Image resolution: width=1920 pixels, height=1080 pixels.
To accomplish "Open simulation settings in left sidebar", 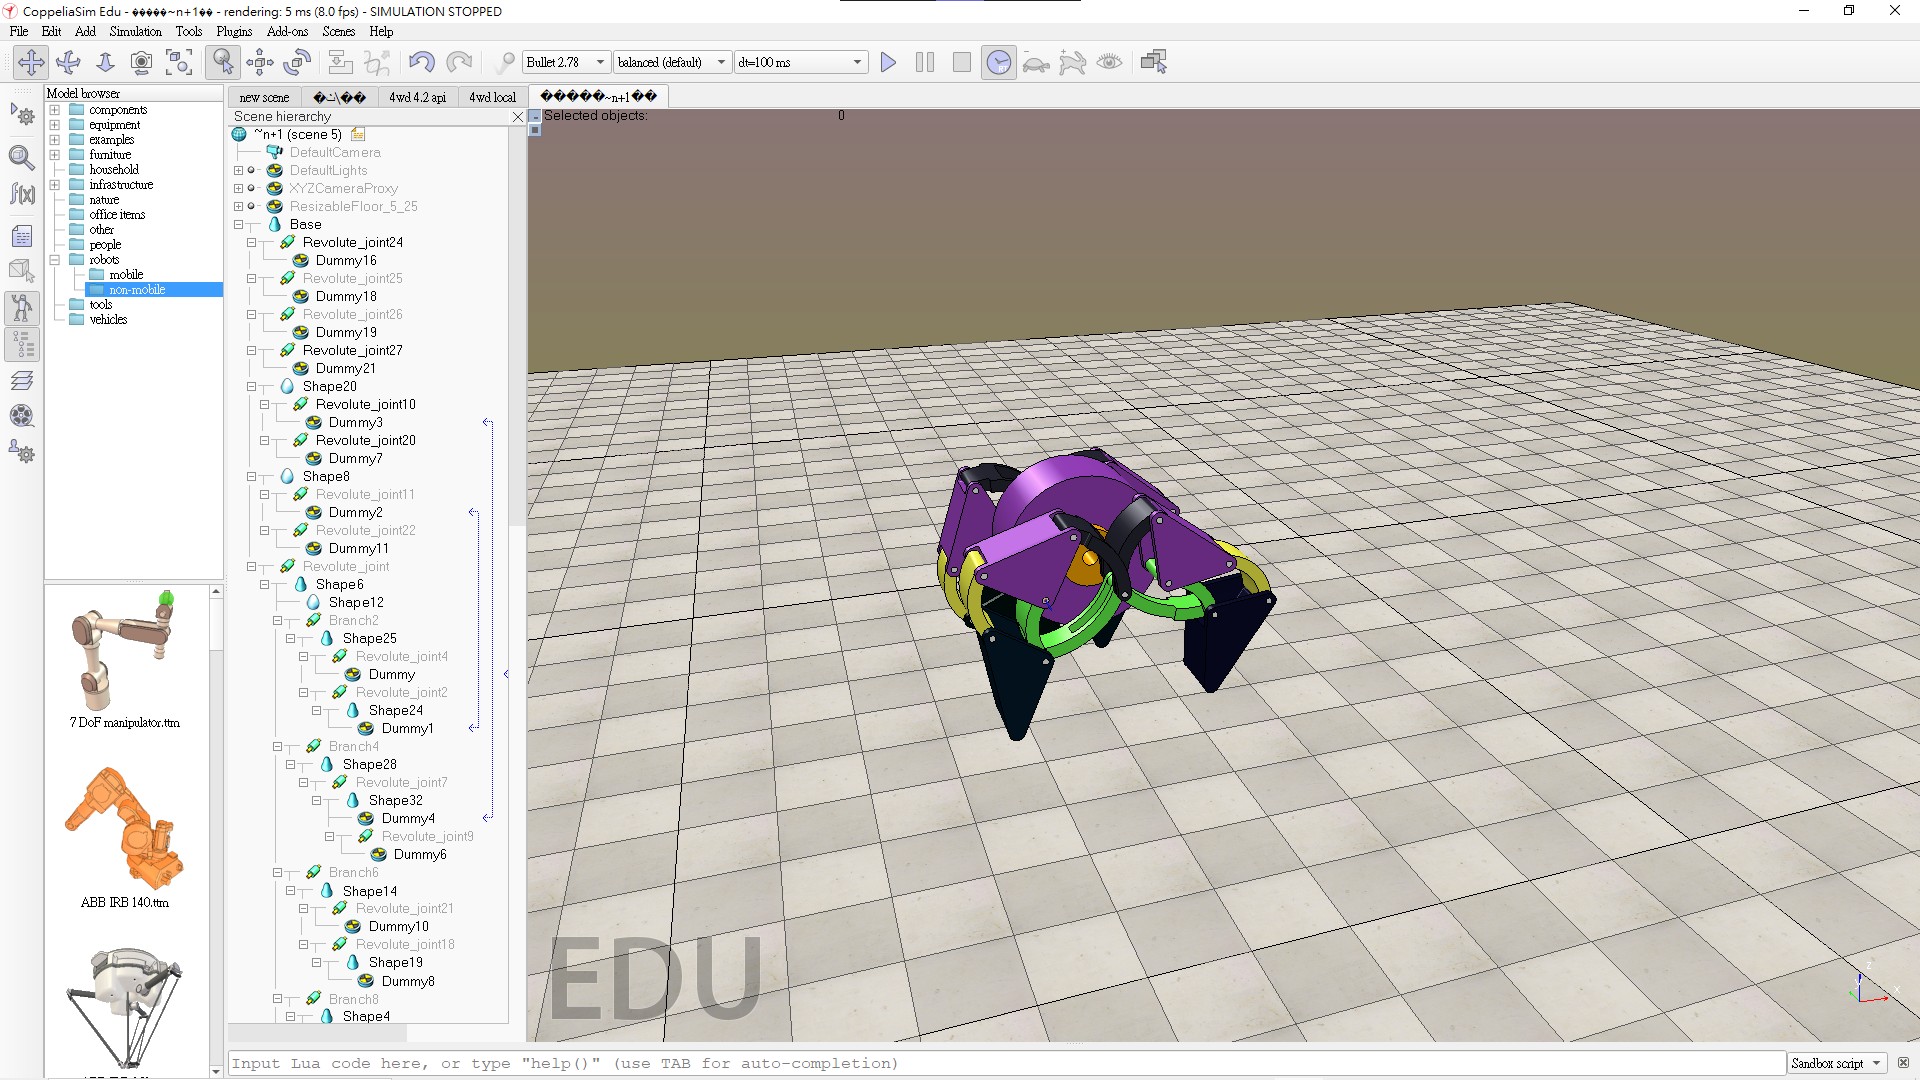I will click(22, 116).
